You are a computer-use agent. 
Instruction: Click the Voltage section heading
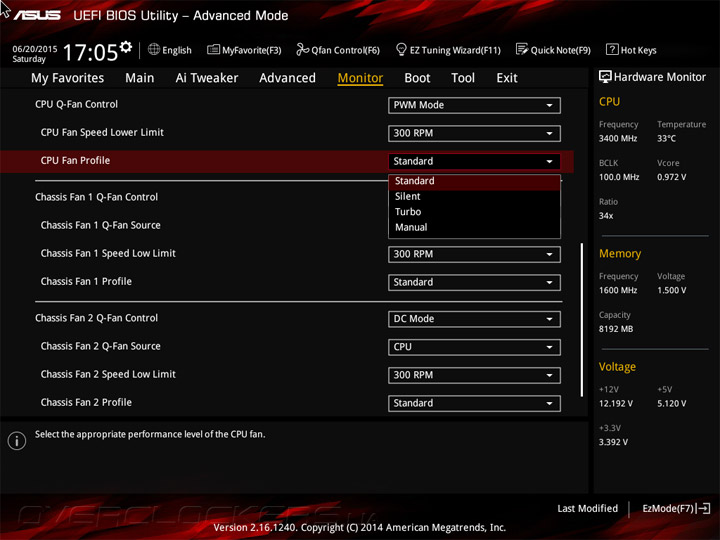pos(617,367)
